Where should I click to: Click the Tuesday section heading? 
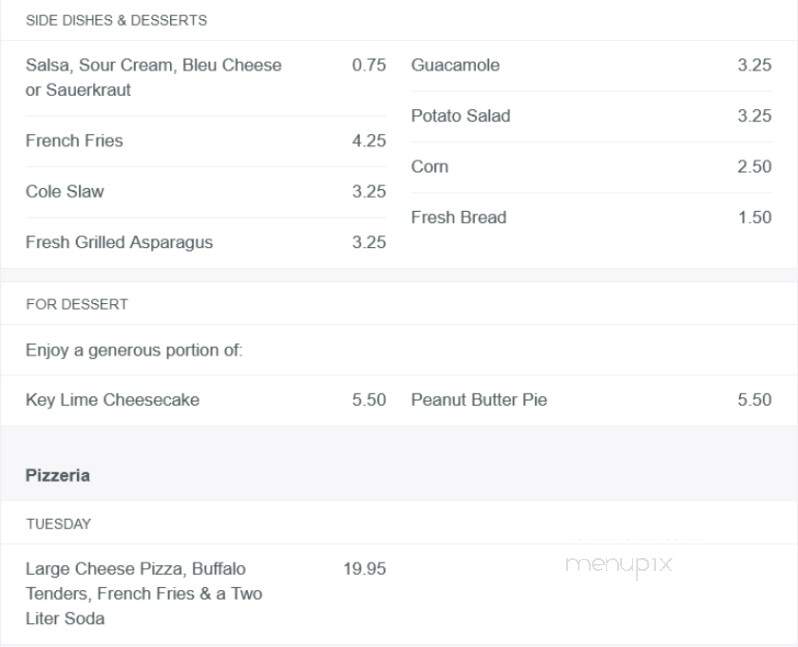[x=59, y=524]
